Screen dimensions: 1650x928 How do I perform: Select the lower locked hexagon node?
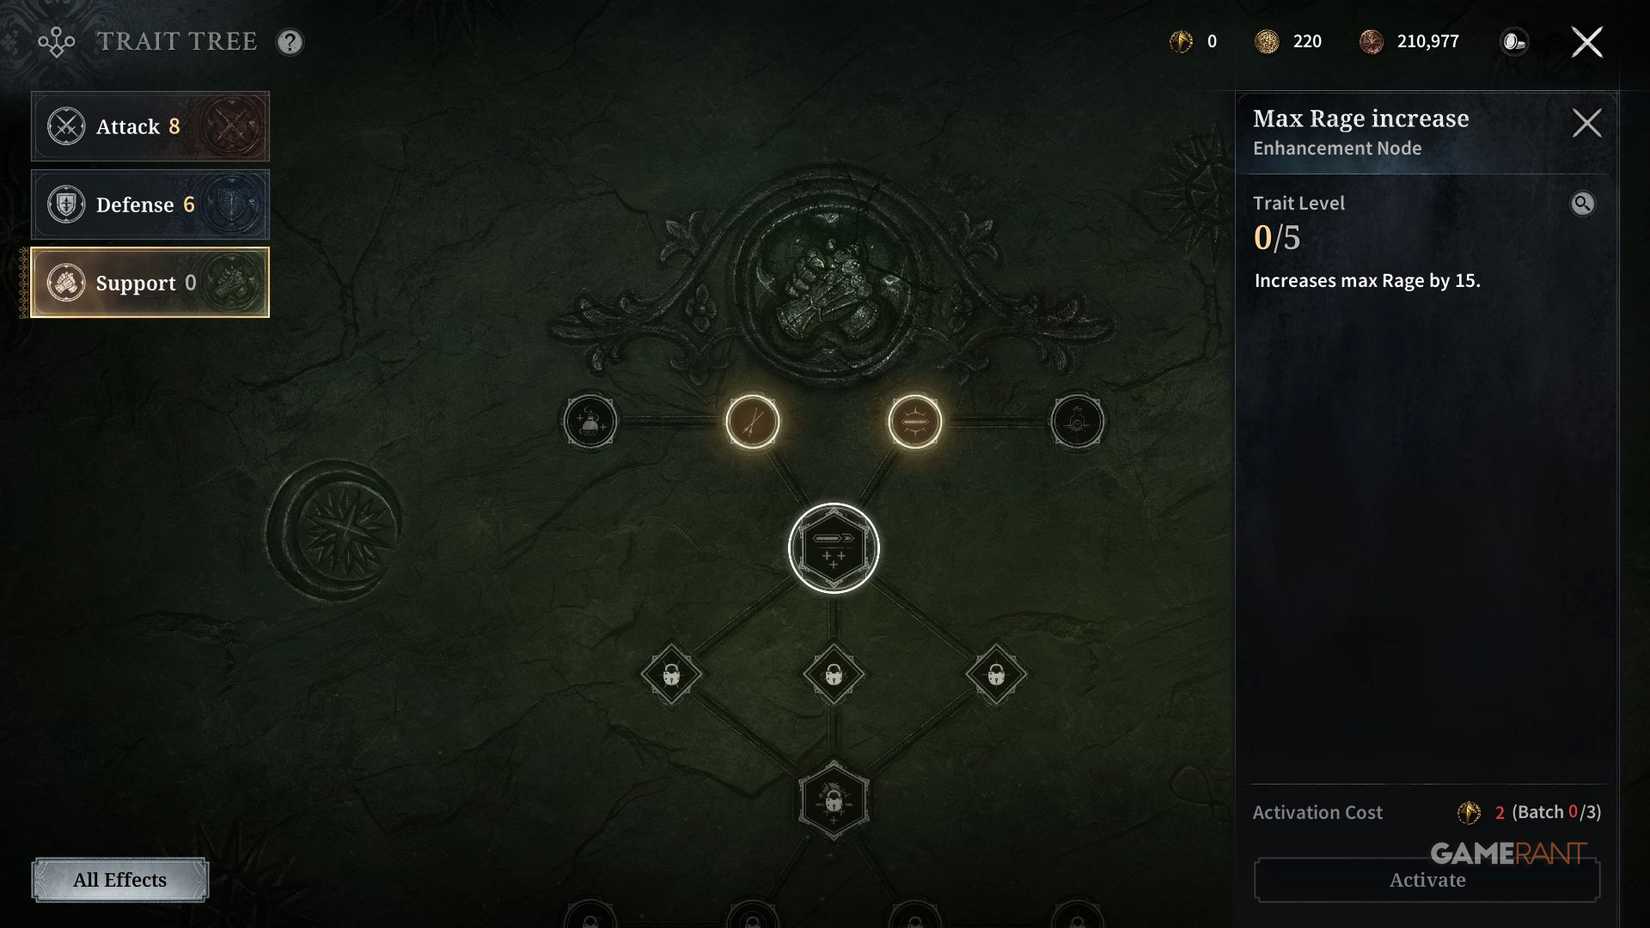[833, 800]
